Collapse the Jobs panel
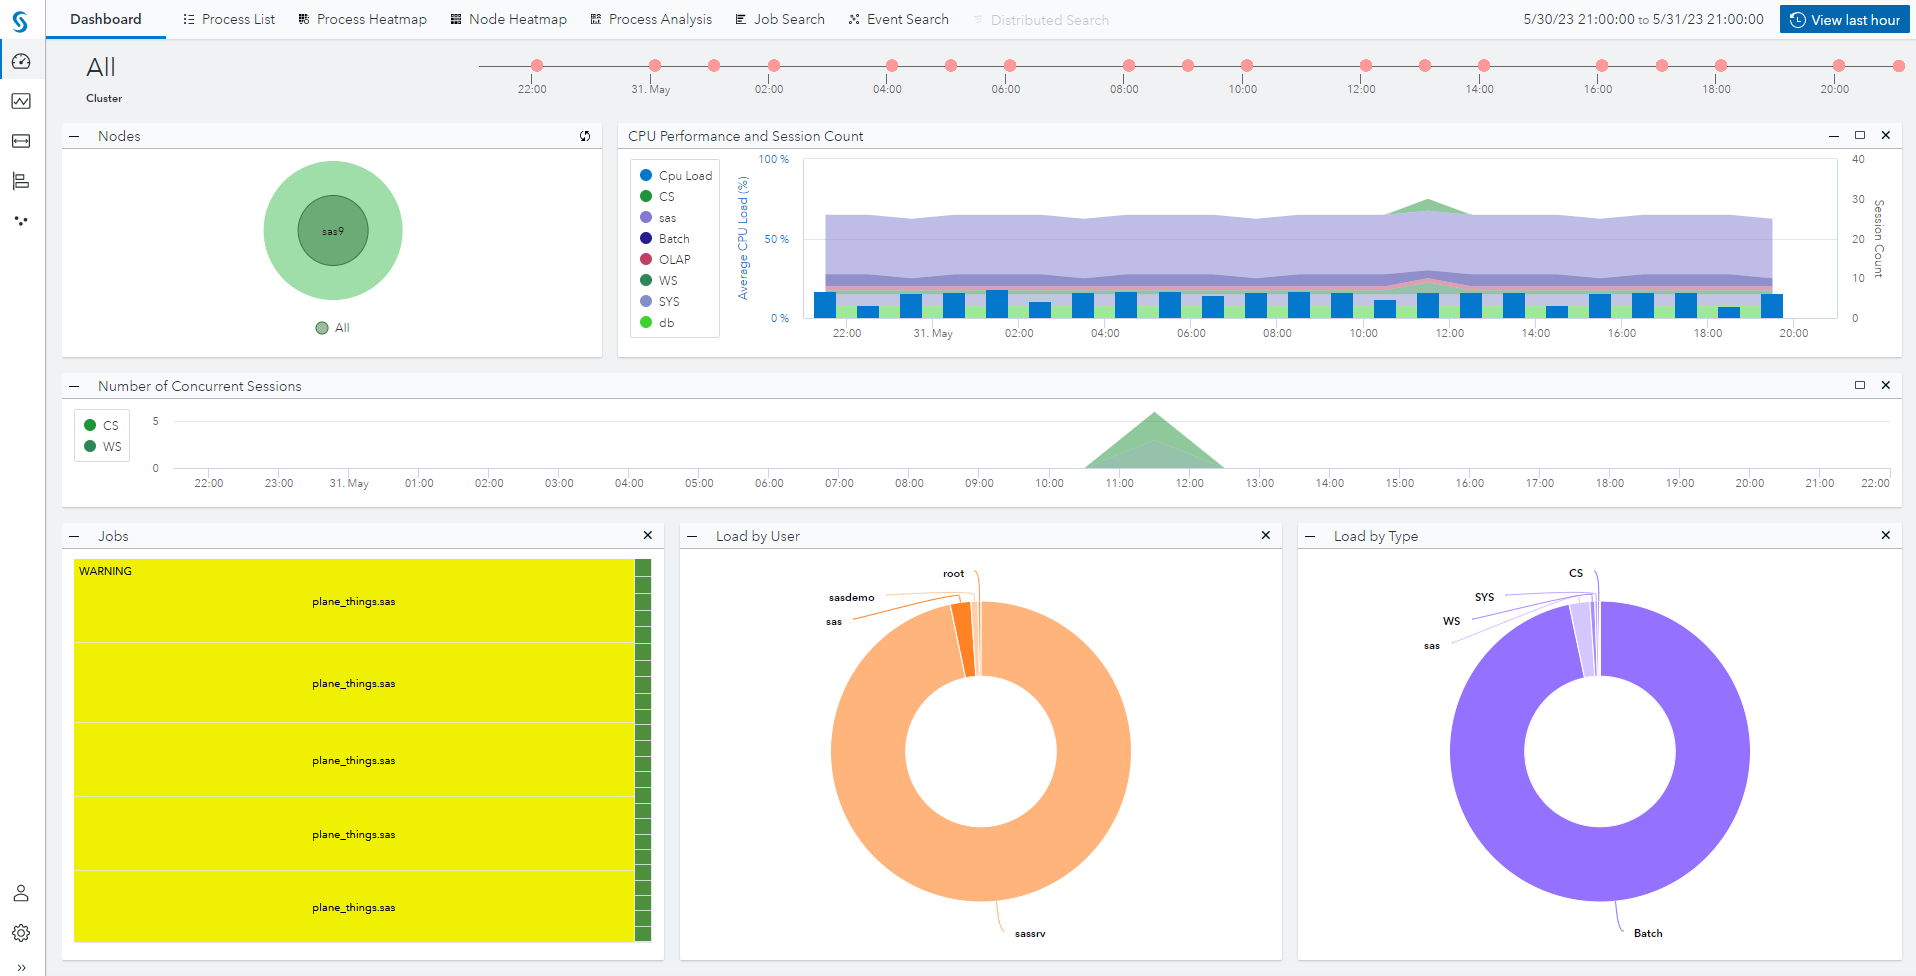 pyautogui.click(x=74, y=536)
